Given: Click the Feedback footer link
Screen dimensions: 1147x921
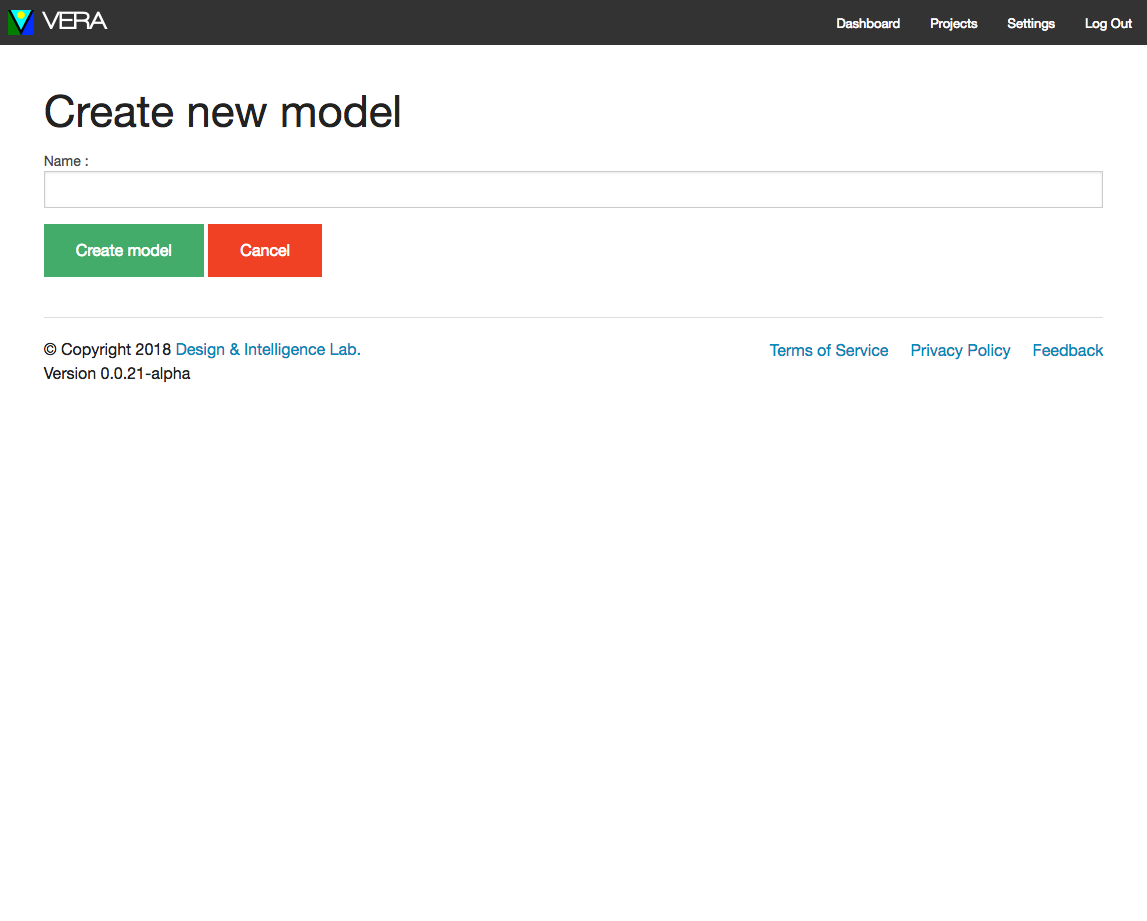Looking at the screenshot, I should (1067, 350).
